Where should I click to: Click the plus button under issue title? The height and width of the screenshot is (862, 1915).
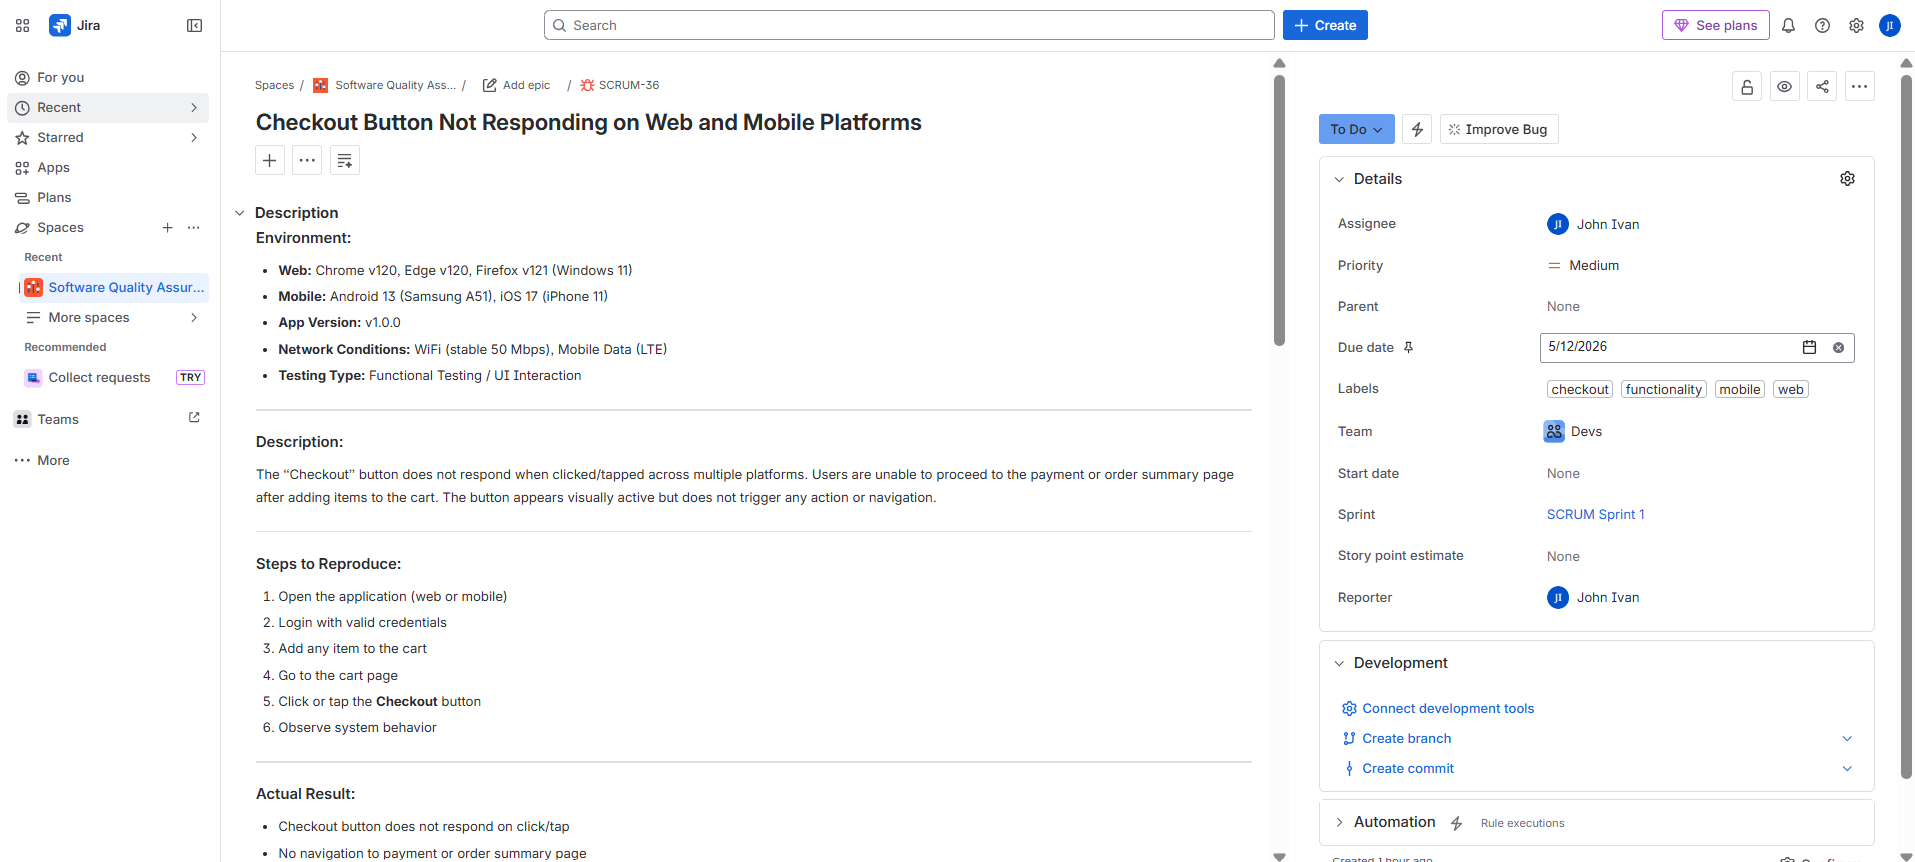[270, 160]
